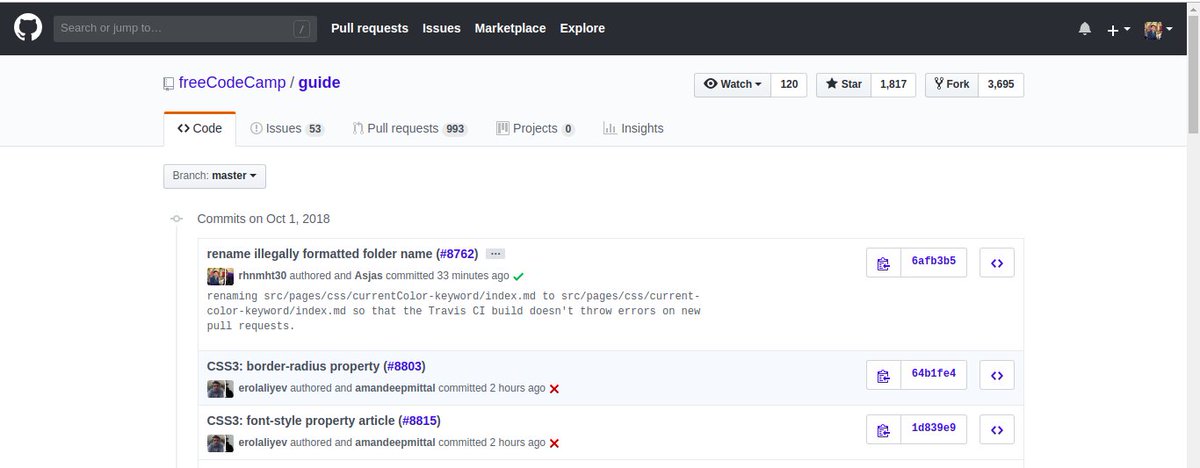Open the user avatar menu
Image resolution: width=1200 pixels, height=468 pixels.
pyautogui.click(x=1159, y=29)
